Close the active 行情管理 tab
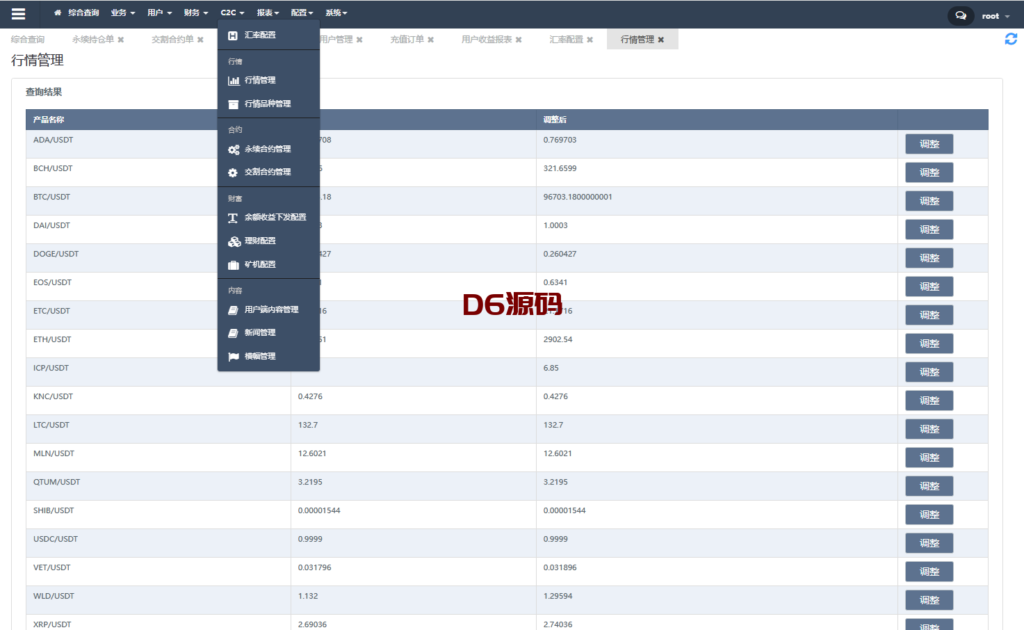Screen dimensions: 1024x630 click(x=661, y=40)
